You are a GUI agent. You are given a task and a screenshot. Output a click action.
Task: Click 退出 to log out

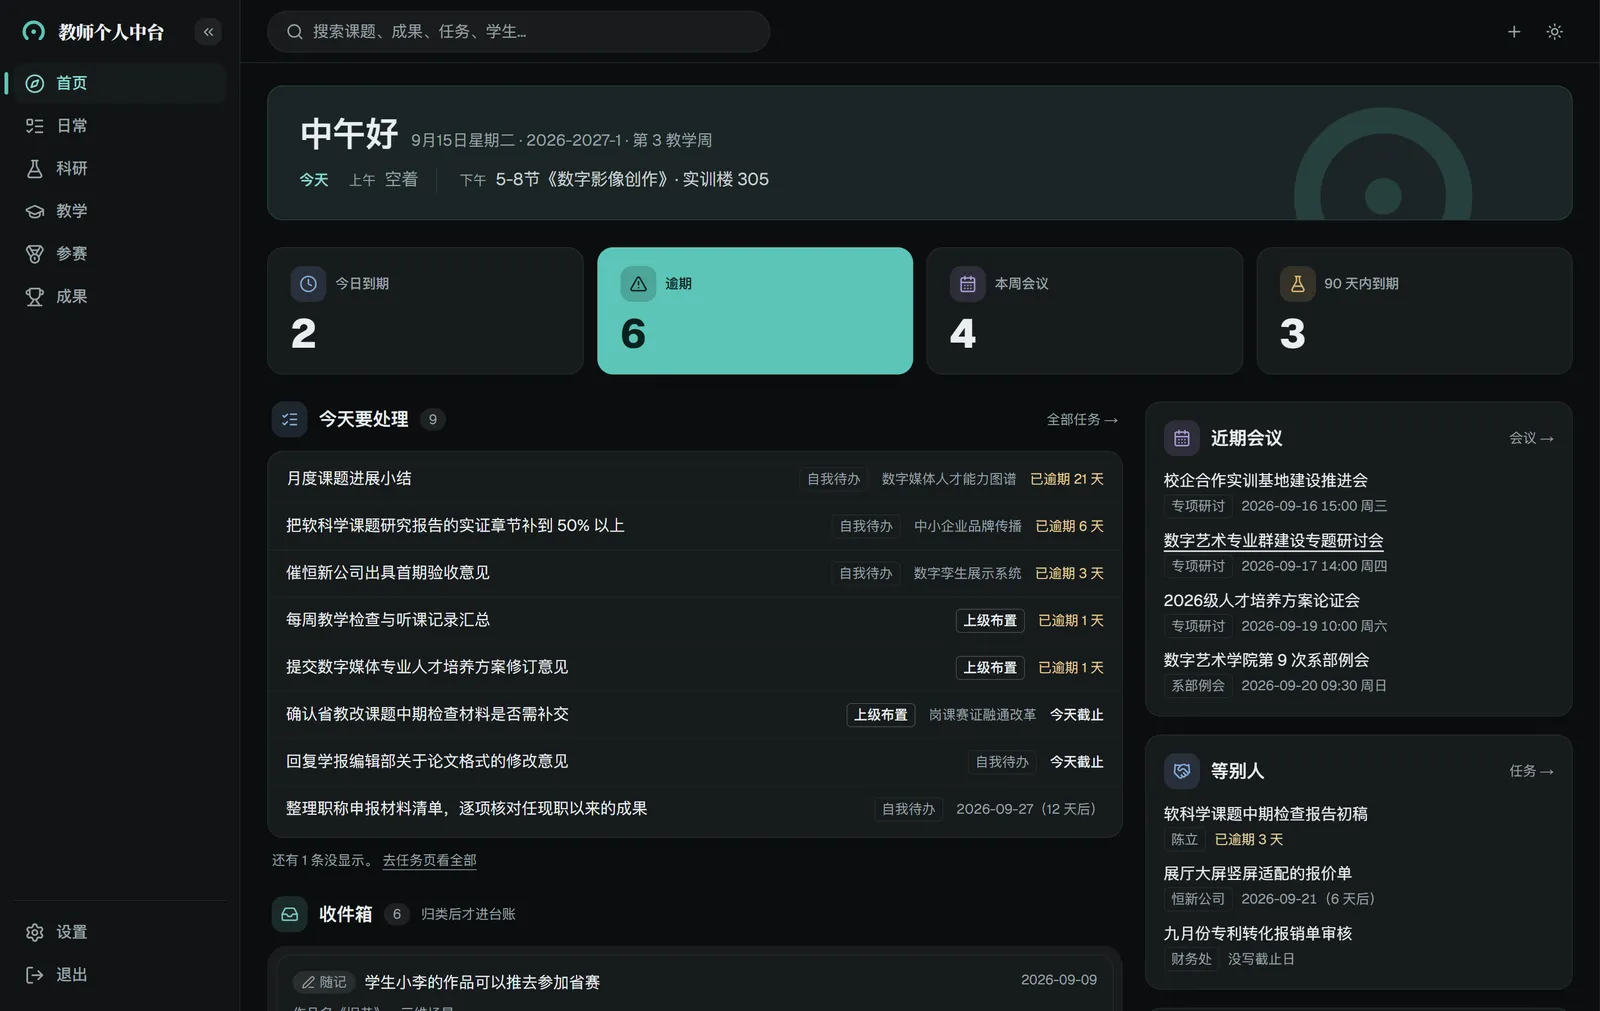click(119, 975)
